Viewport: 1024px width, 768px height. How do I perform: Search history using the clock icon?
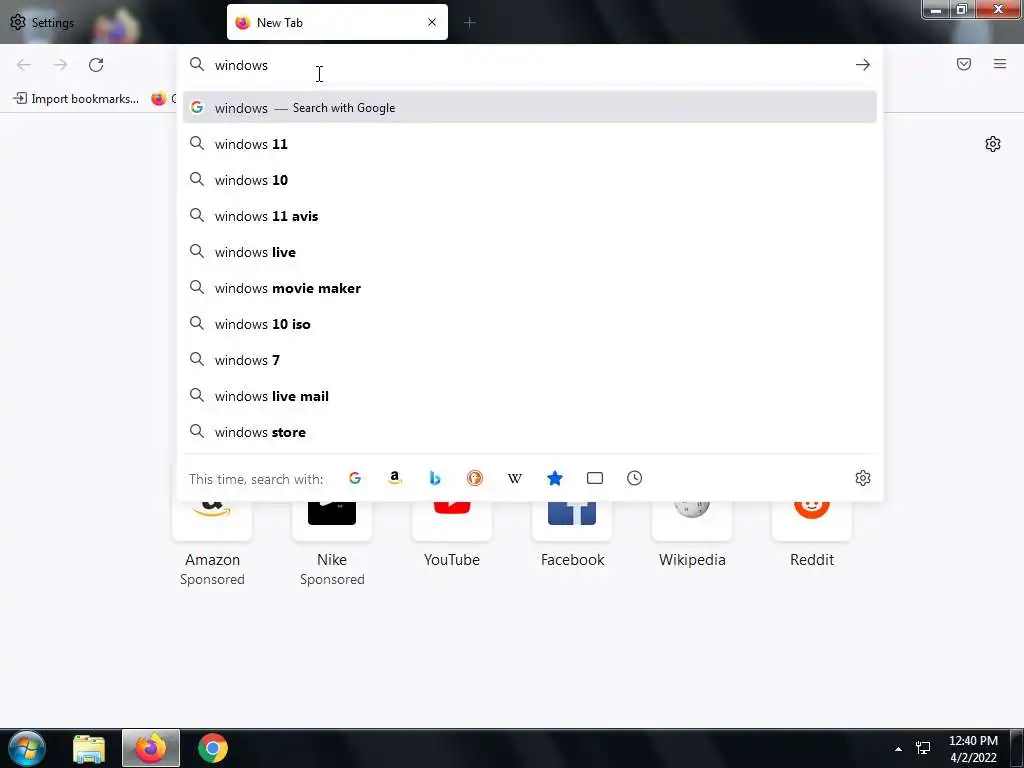pyautogui.click(x=635, y=478)
